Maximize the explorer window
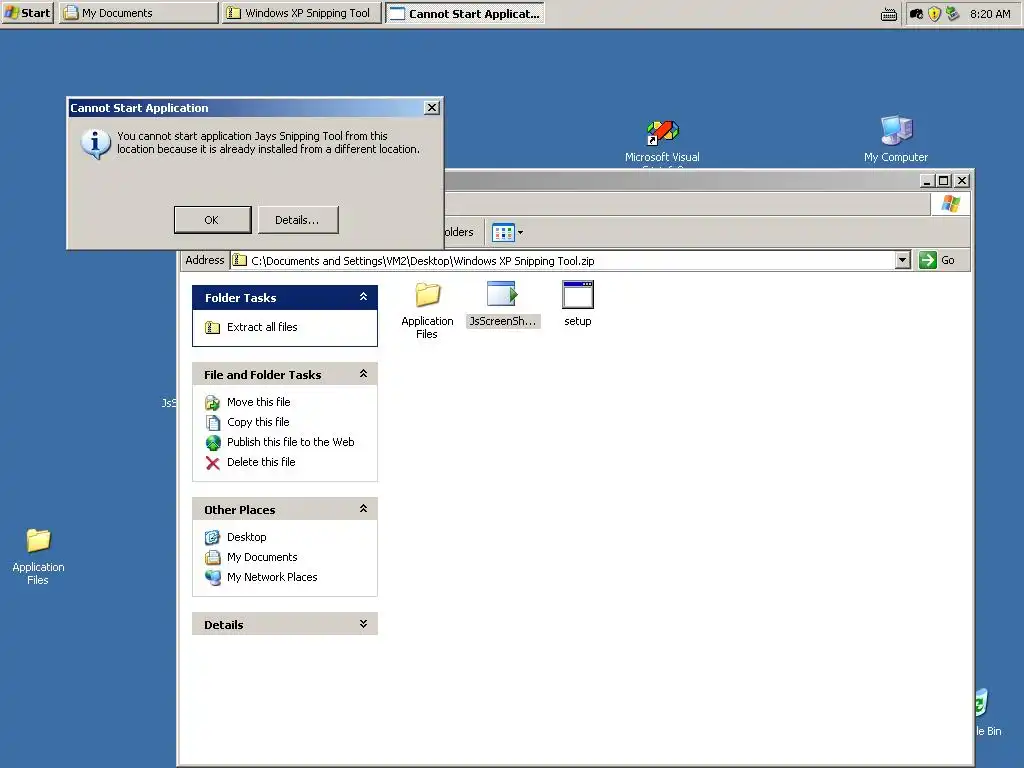This screenshot has width=1024, height=768. click(x=944, y=181)
